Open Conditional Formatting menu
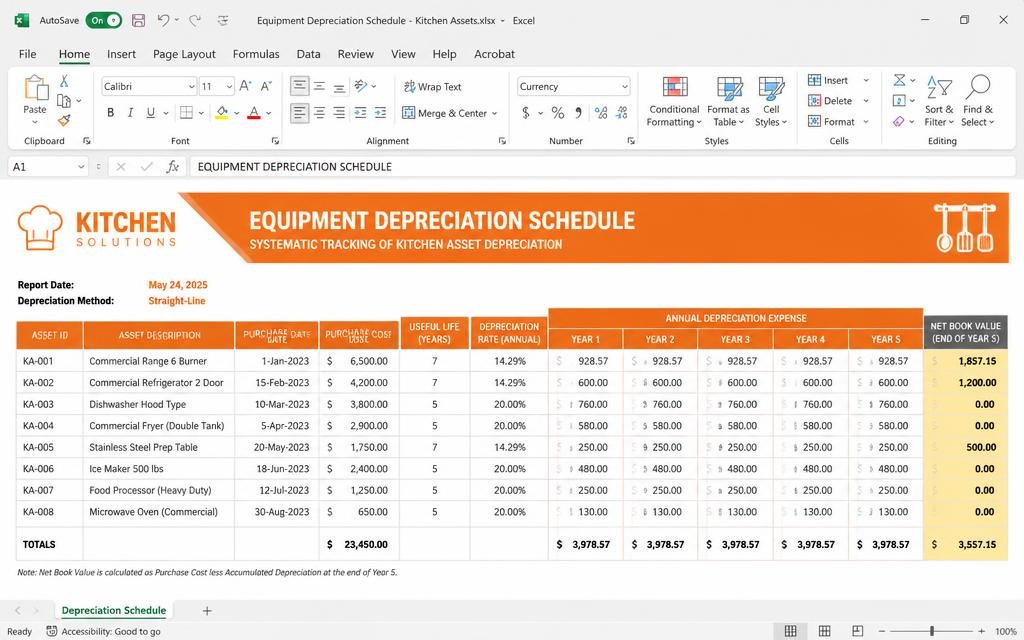This screenshot has width=1024, height=640. point(674,101)
